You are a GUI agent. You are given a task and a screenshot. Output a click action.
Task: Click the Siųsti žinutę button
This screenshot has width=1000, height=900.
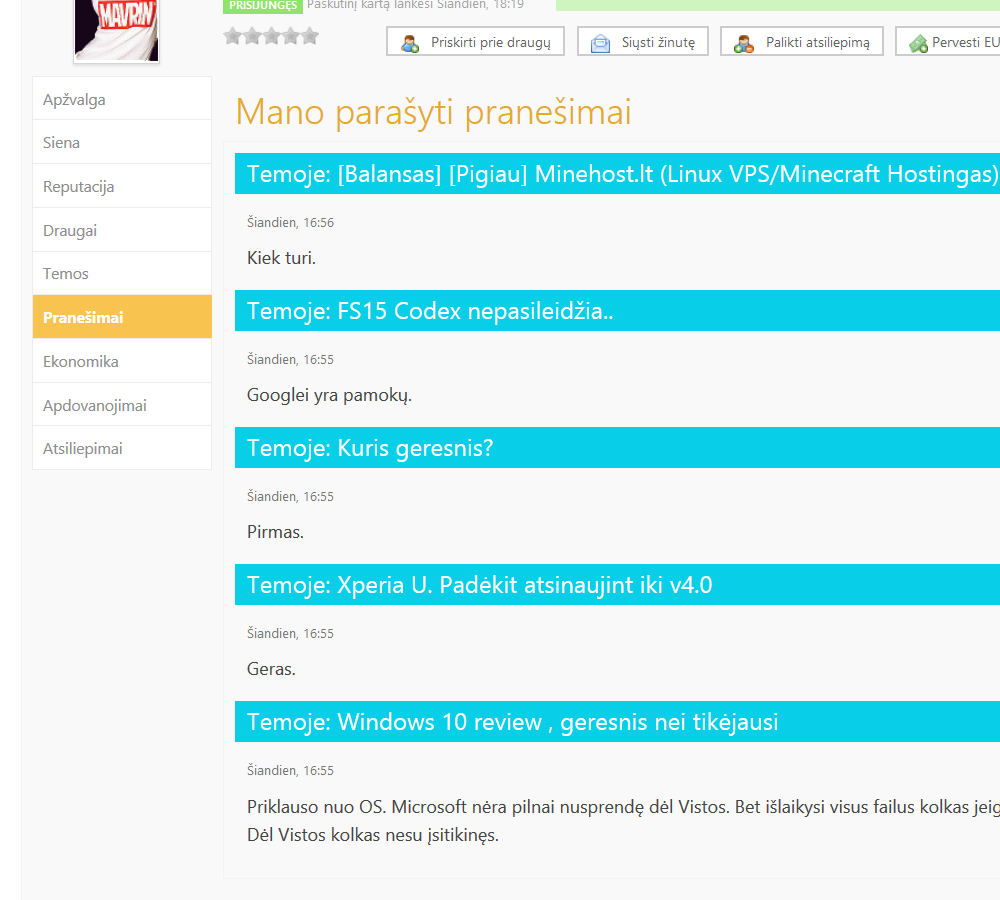pyautogui.click(x=643, y=41)
